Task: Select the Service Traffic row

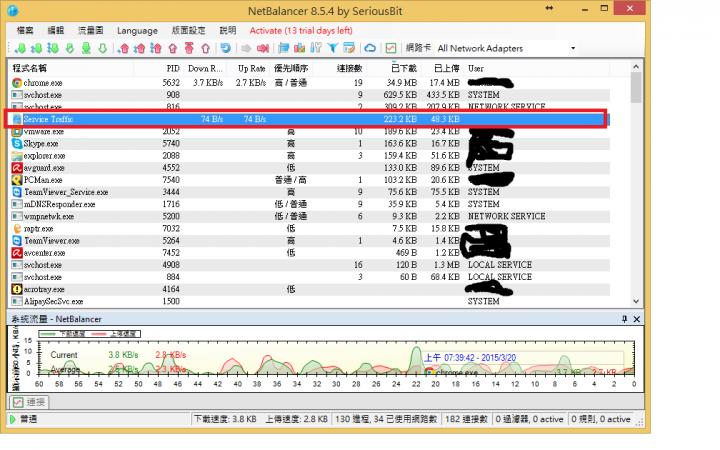Action: point(309,119)
